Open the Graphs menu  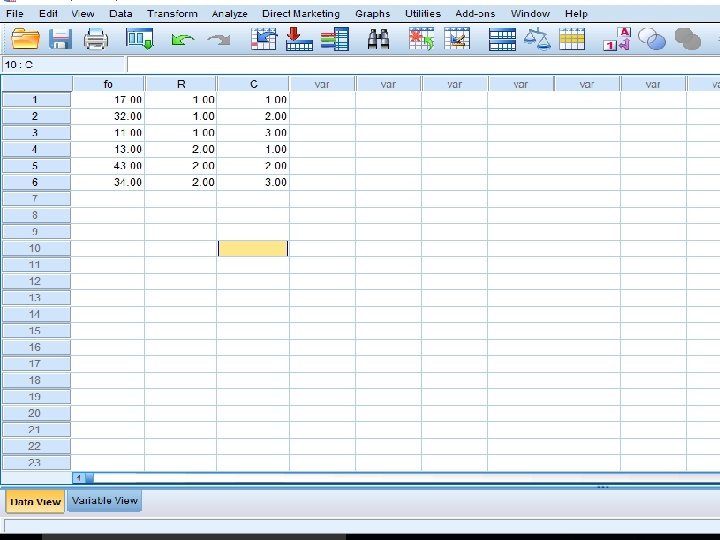tap(372, 14)
